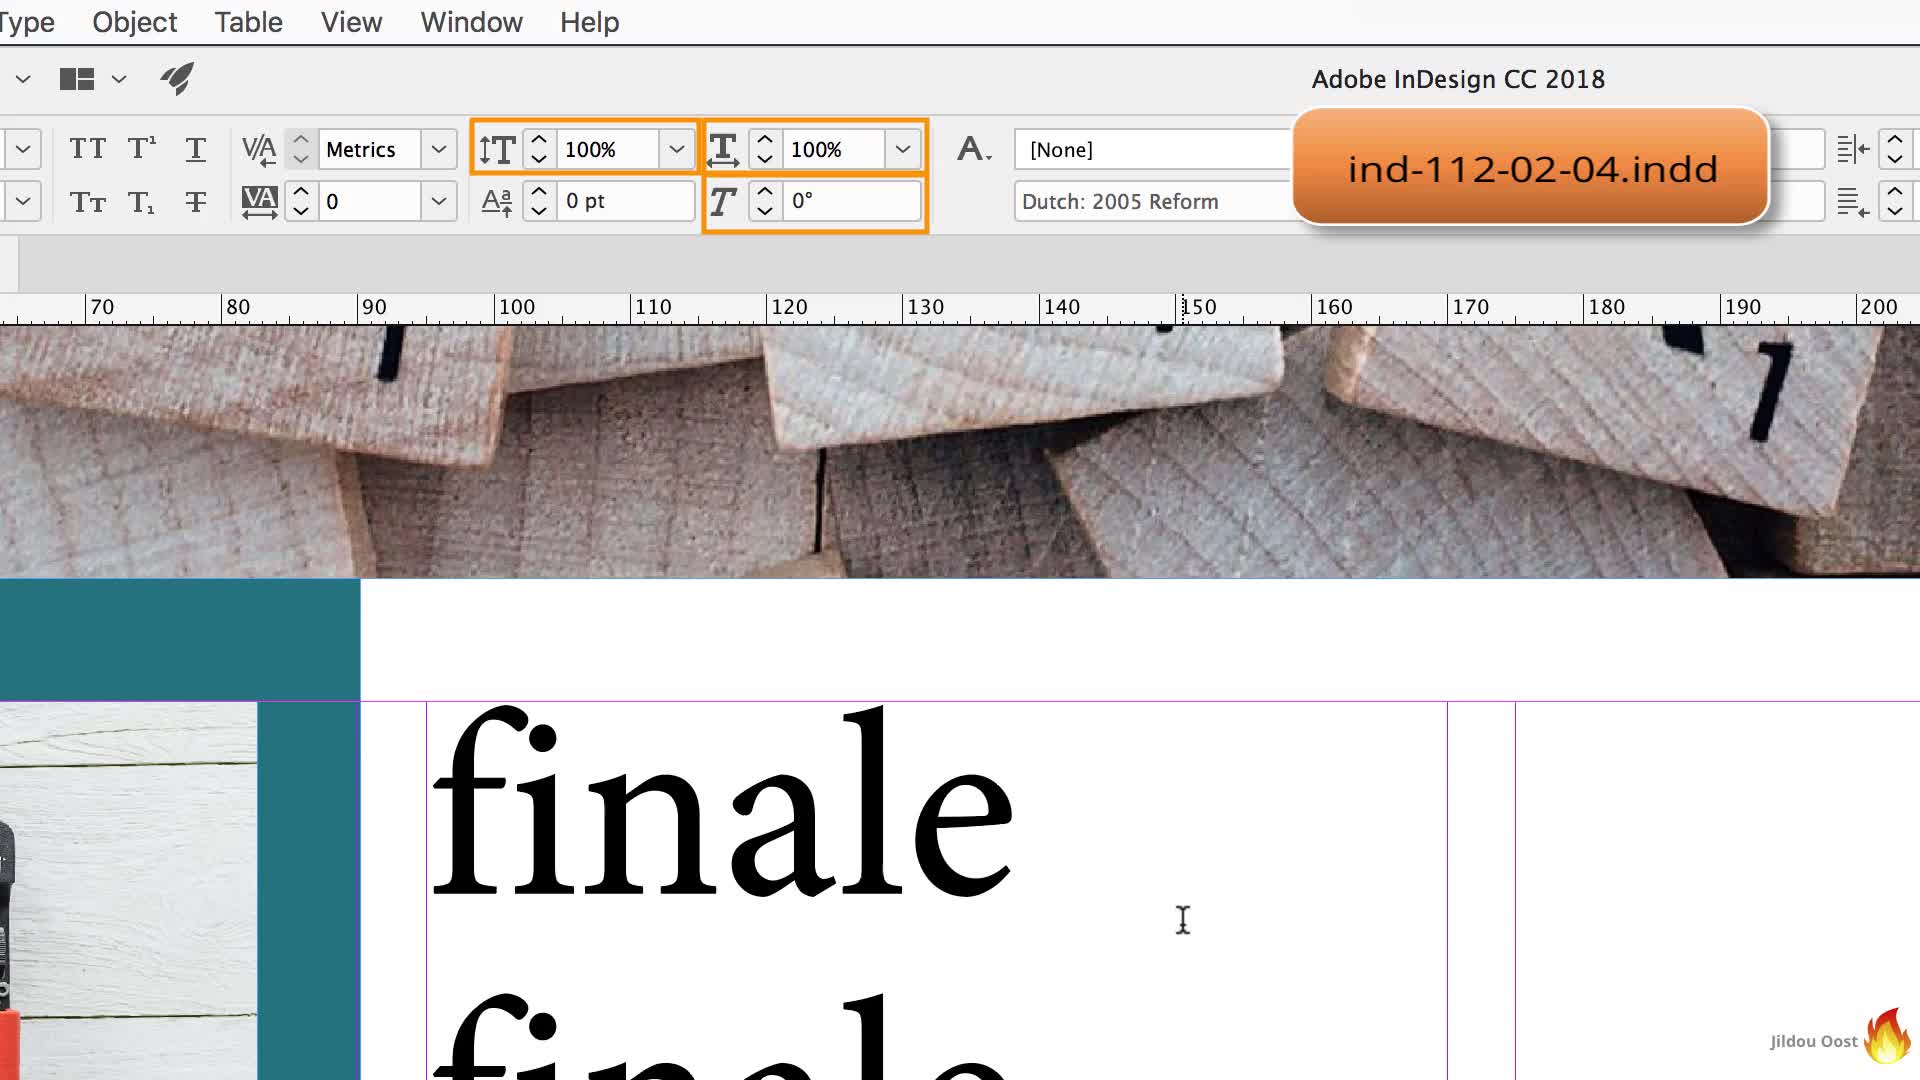Click the white wood photo at left
1920x1080 pixels.
[128, 890]
